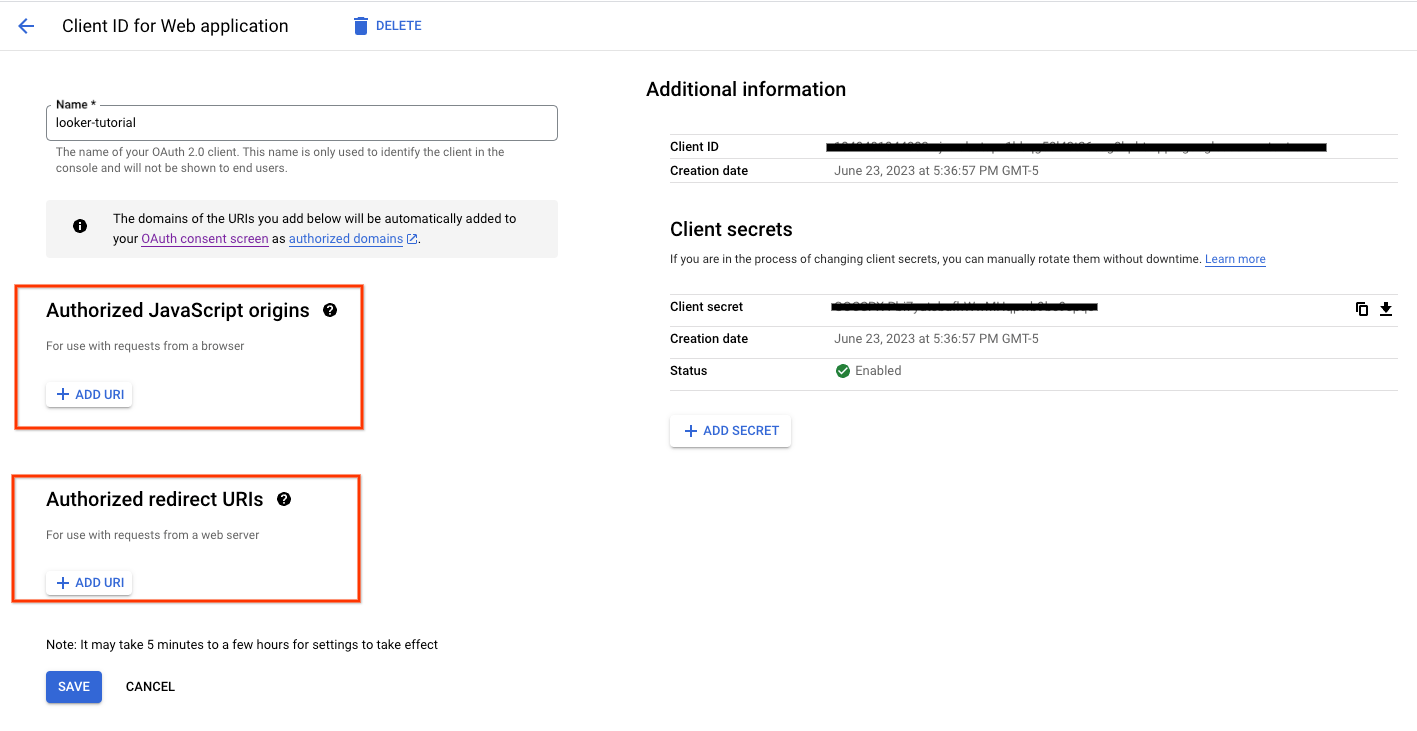
Task: Cancel editing the client
Action: [149, 686]
